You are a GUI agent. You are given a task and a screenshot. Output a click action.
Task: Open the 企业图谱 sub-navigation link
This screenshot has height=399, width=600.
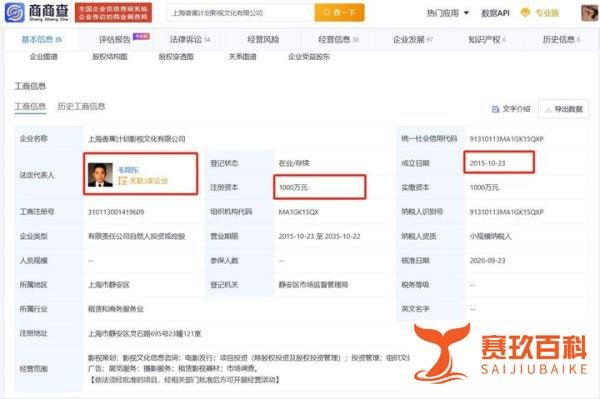click(44, 57)
